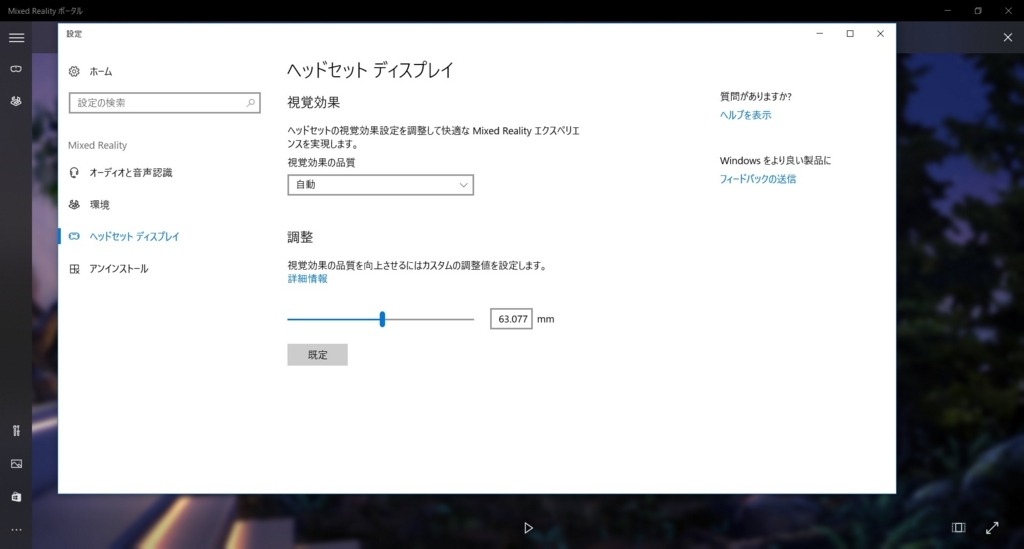
Task: Click the calibration slider thumb
Action: coord(382,319)
